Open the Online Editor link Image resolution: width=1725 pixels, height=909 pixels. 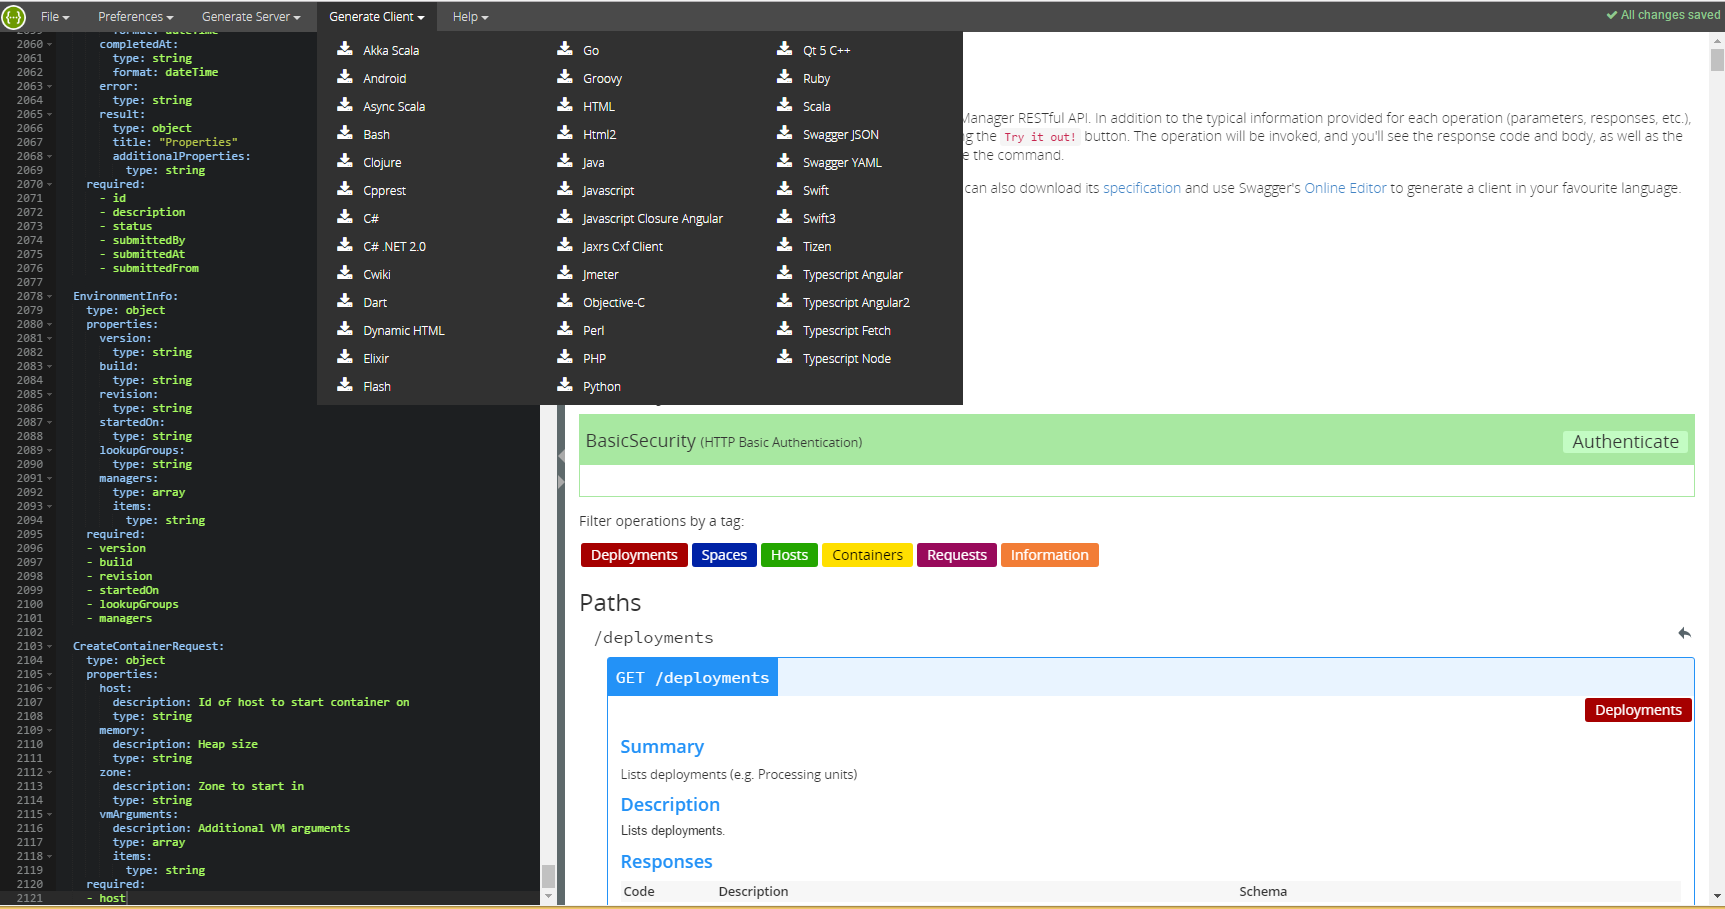(1345, 188)
